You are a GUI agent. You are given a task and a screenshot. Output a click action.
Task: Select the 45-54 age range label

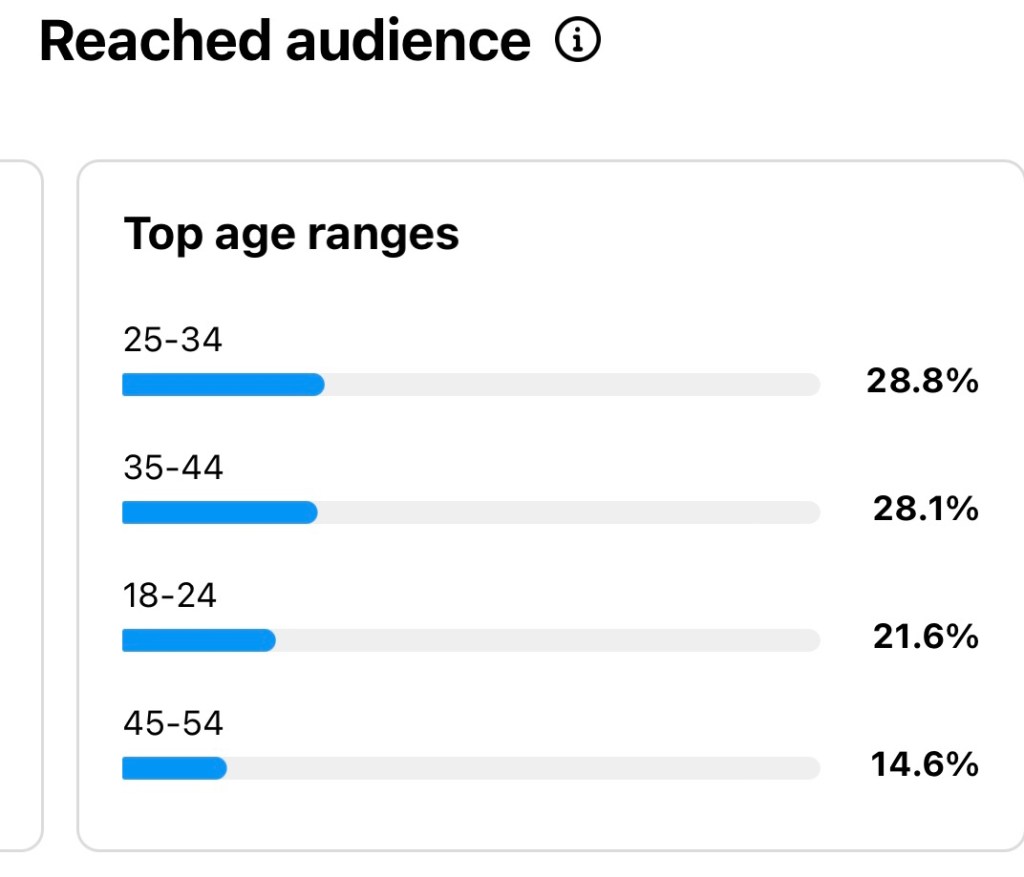pos(173,723)
